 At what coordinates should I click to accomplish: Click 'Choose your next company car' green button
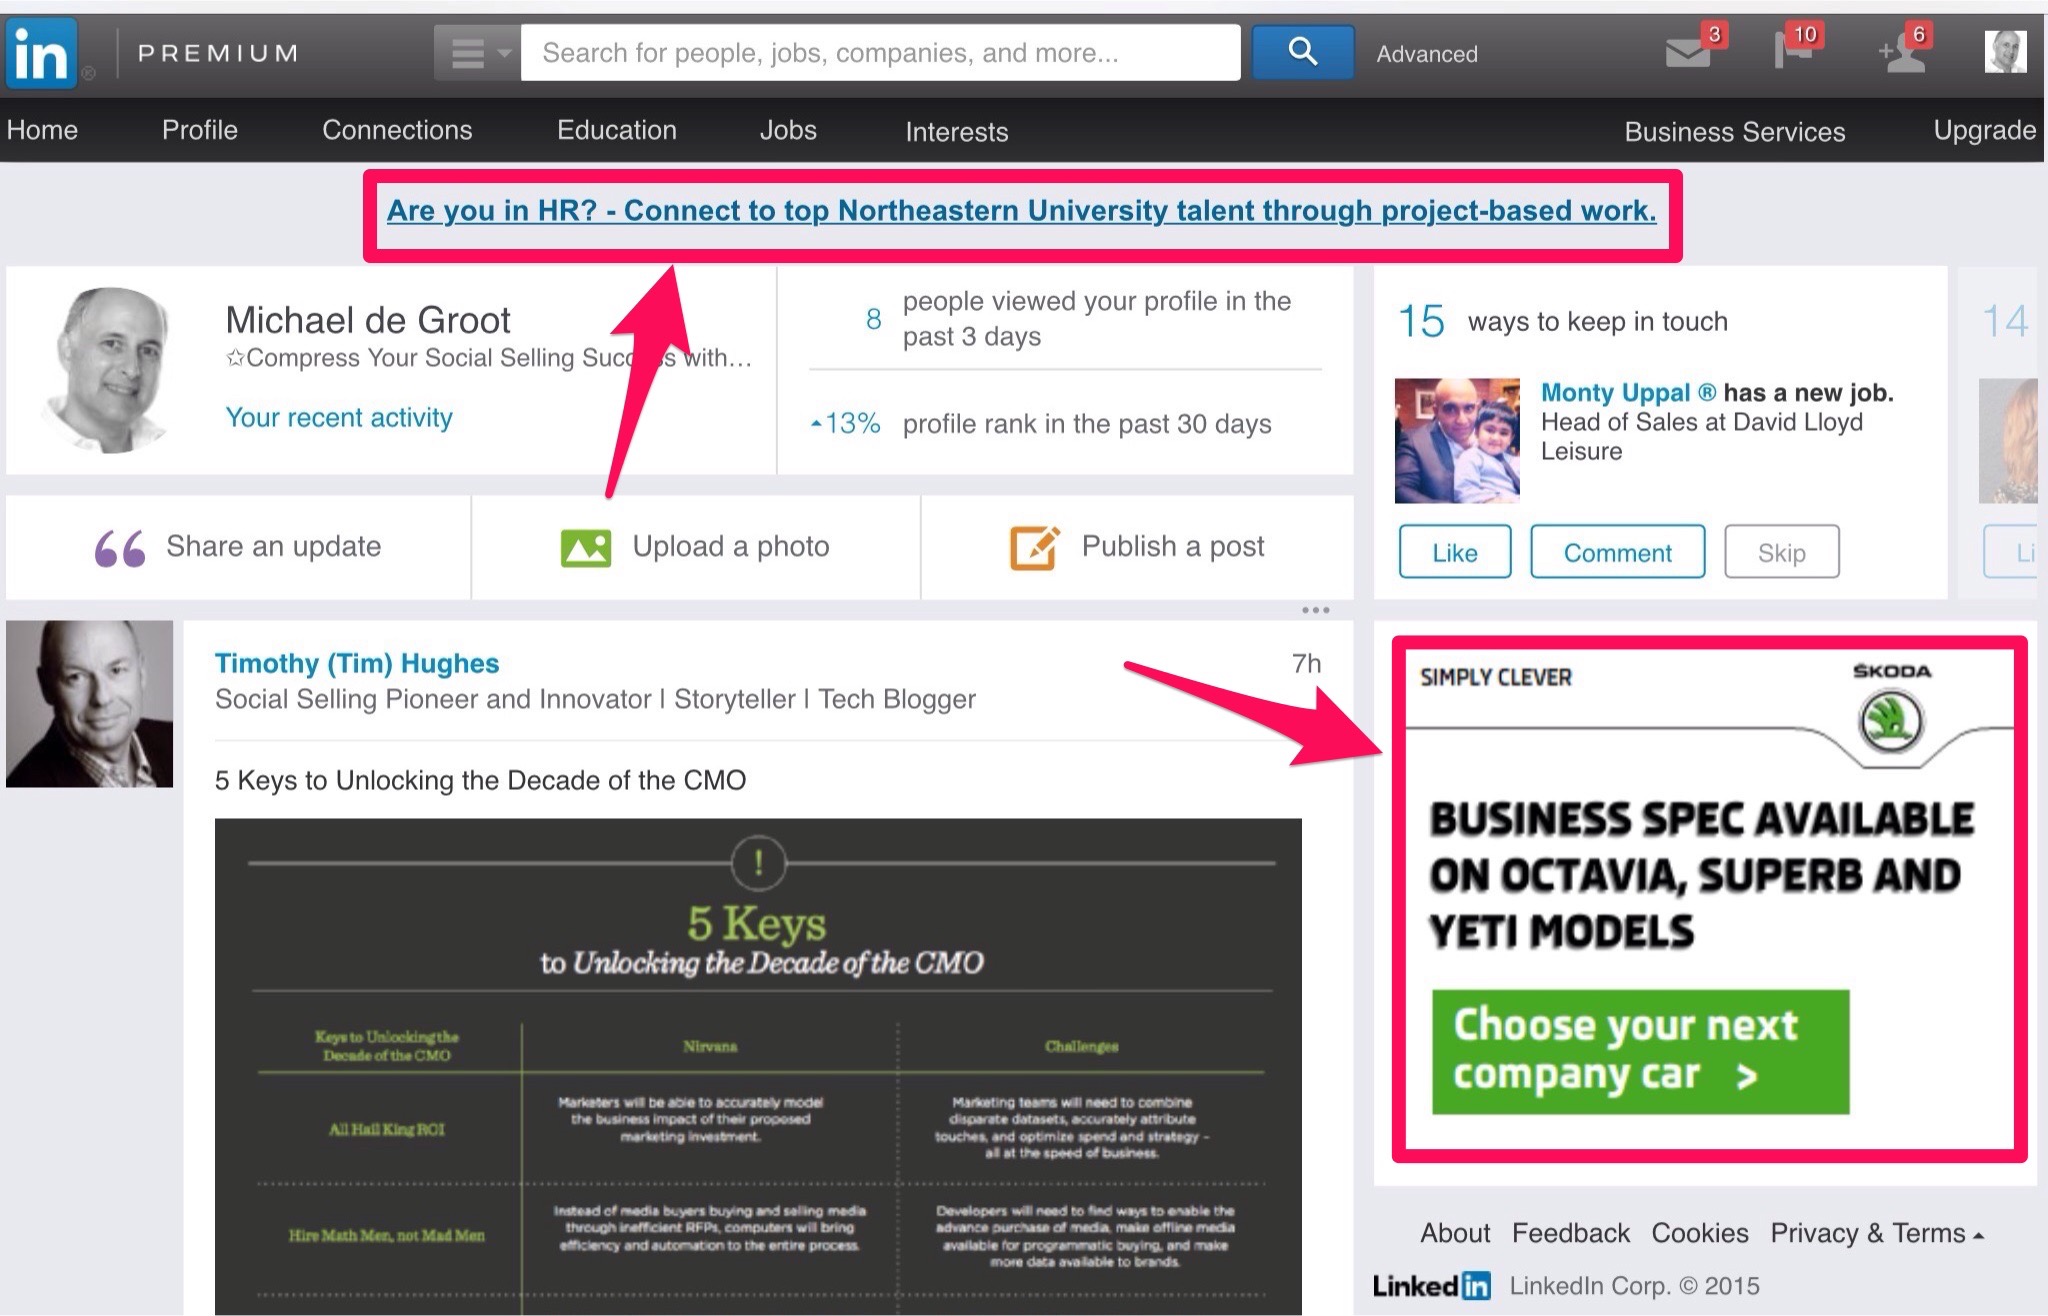tap(1640, 1051)
